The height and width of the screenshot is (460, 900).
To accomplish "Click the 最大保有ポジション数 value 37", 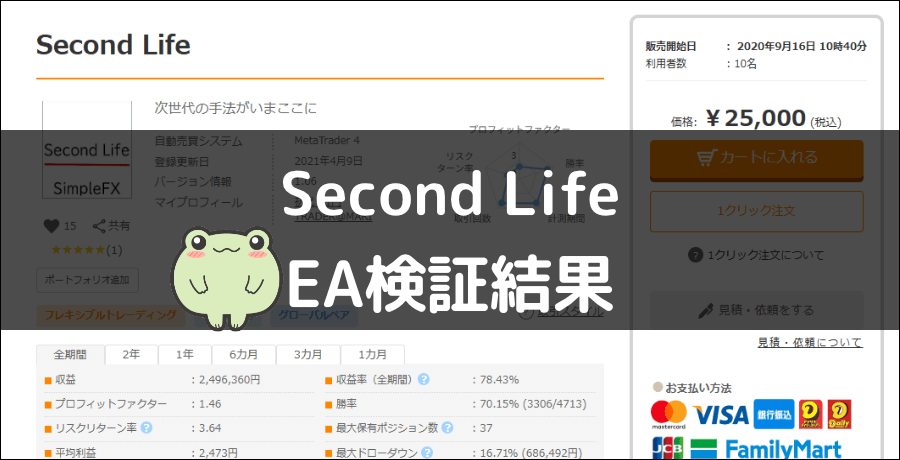I will pyautogui.click(x=486, y=428).
